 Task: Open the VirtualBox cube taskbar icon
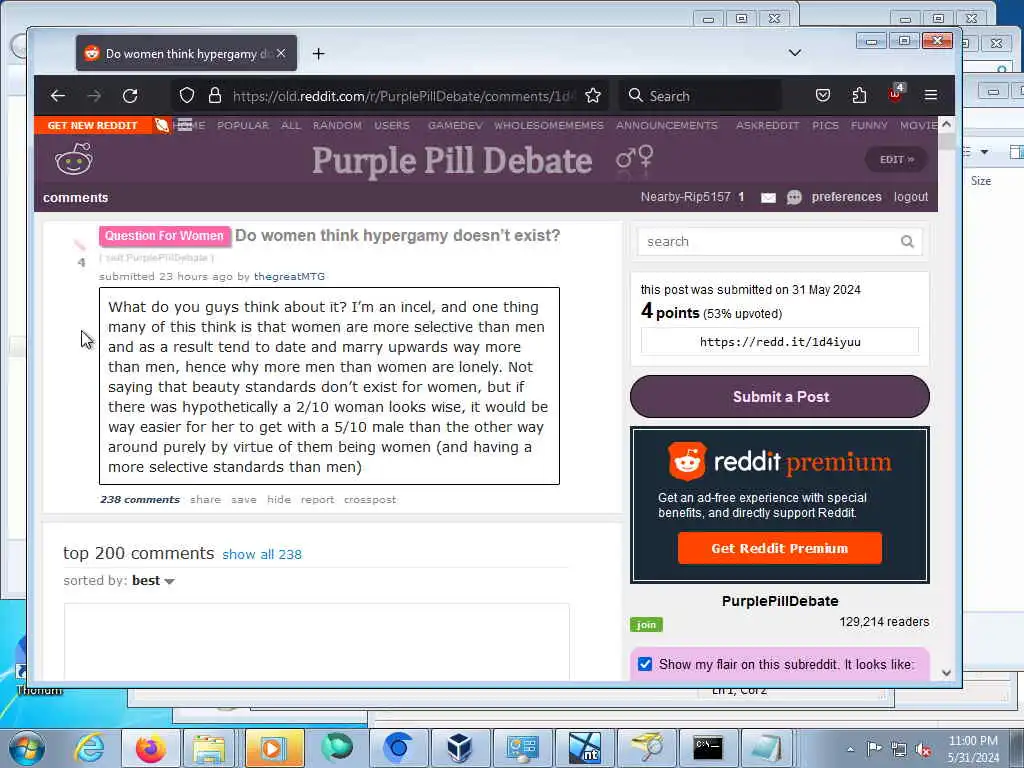click(460, 748)
